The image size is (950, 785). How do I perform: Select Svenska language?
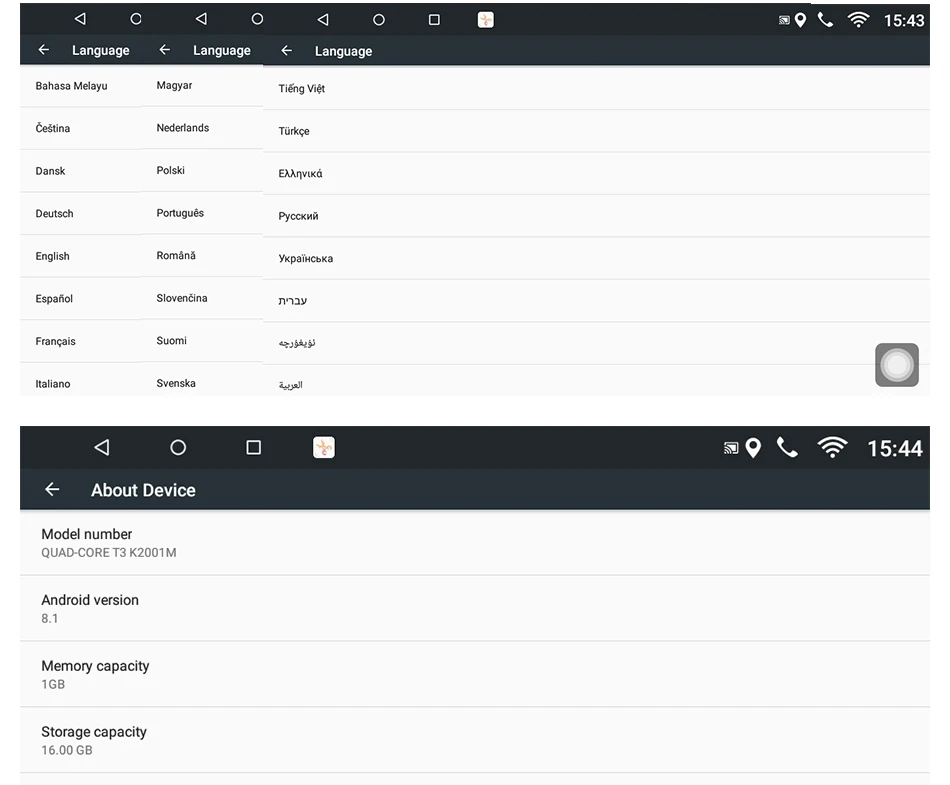[x=202, y=380]
